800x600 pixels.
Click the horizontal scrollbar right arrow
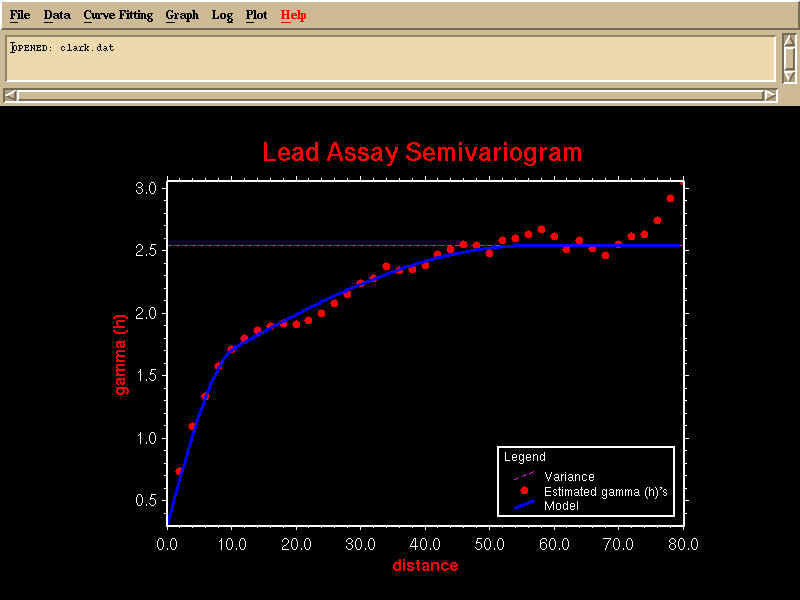tap(770, 95)
